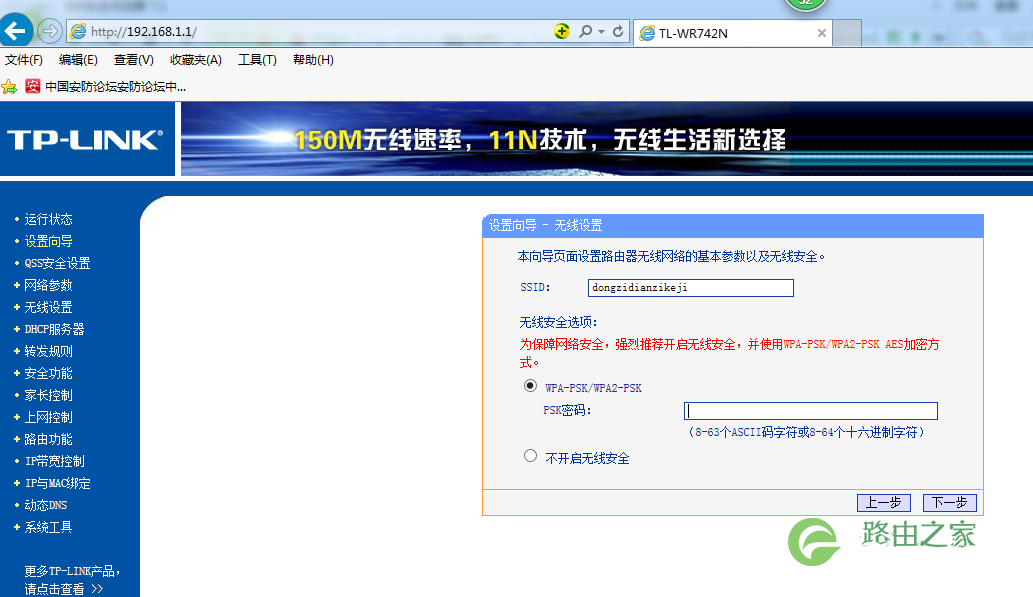
Task: Click the 8-63个ASCII码字符 hint text
Action: [806, 432]
